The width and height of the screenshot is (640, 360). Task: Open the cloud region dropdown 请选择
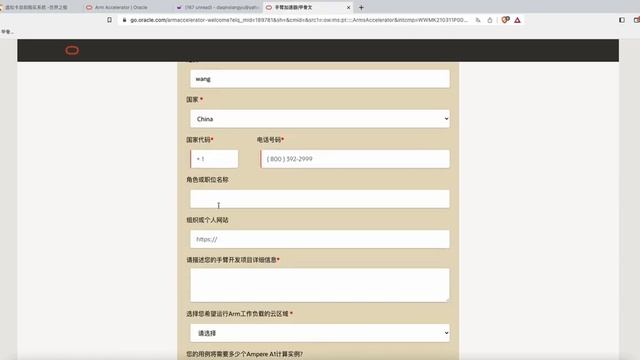320,333
